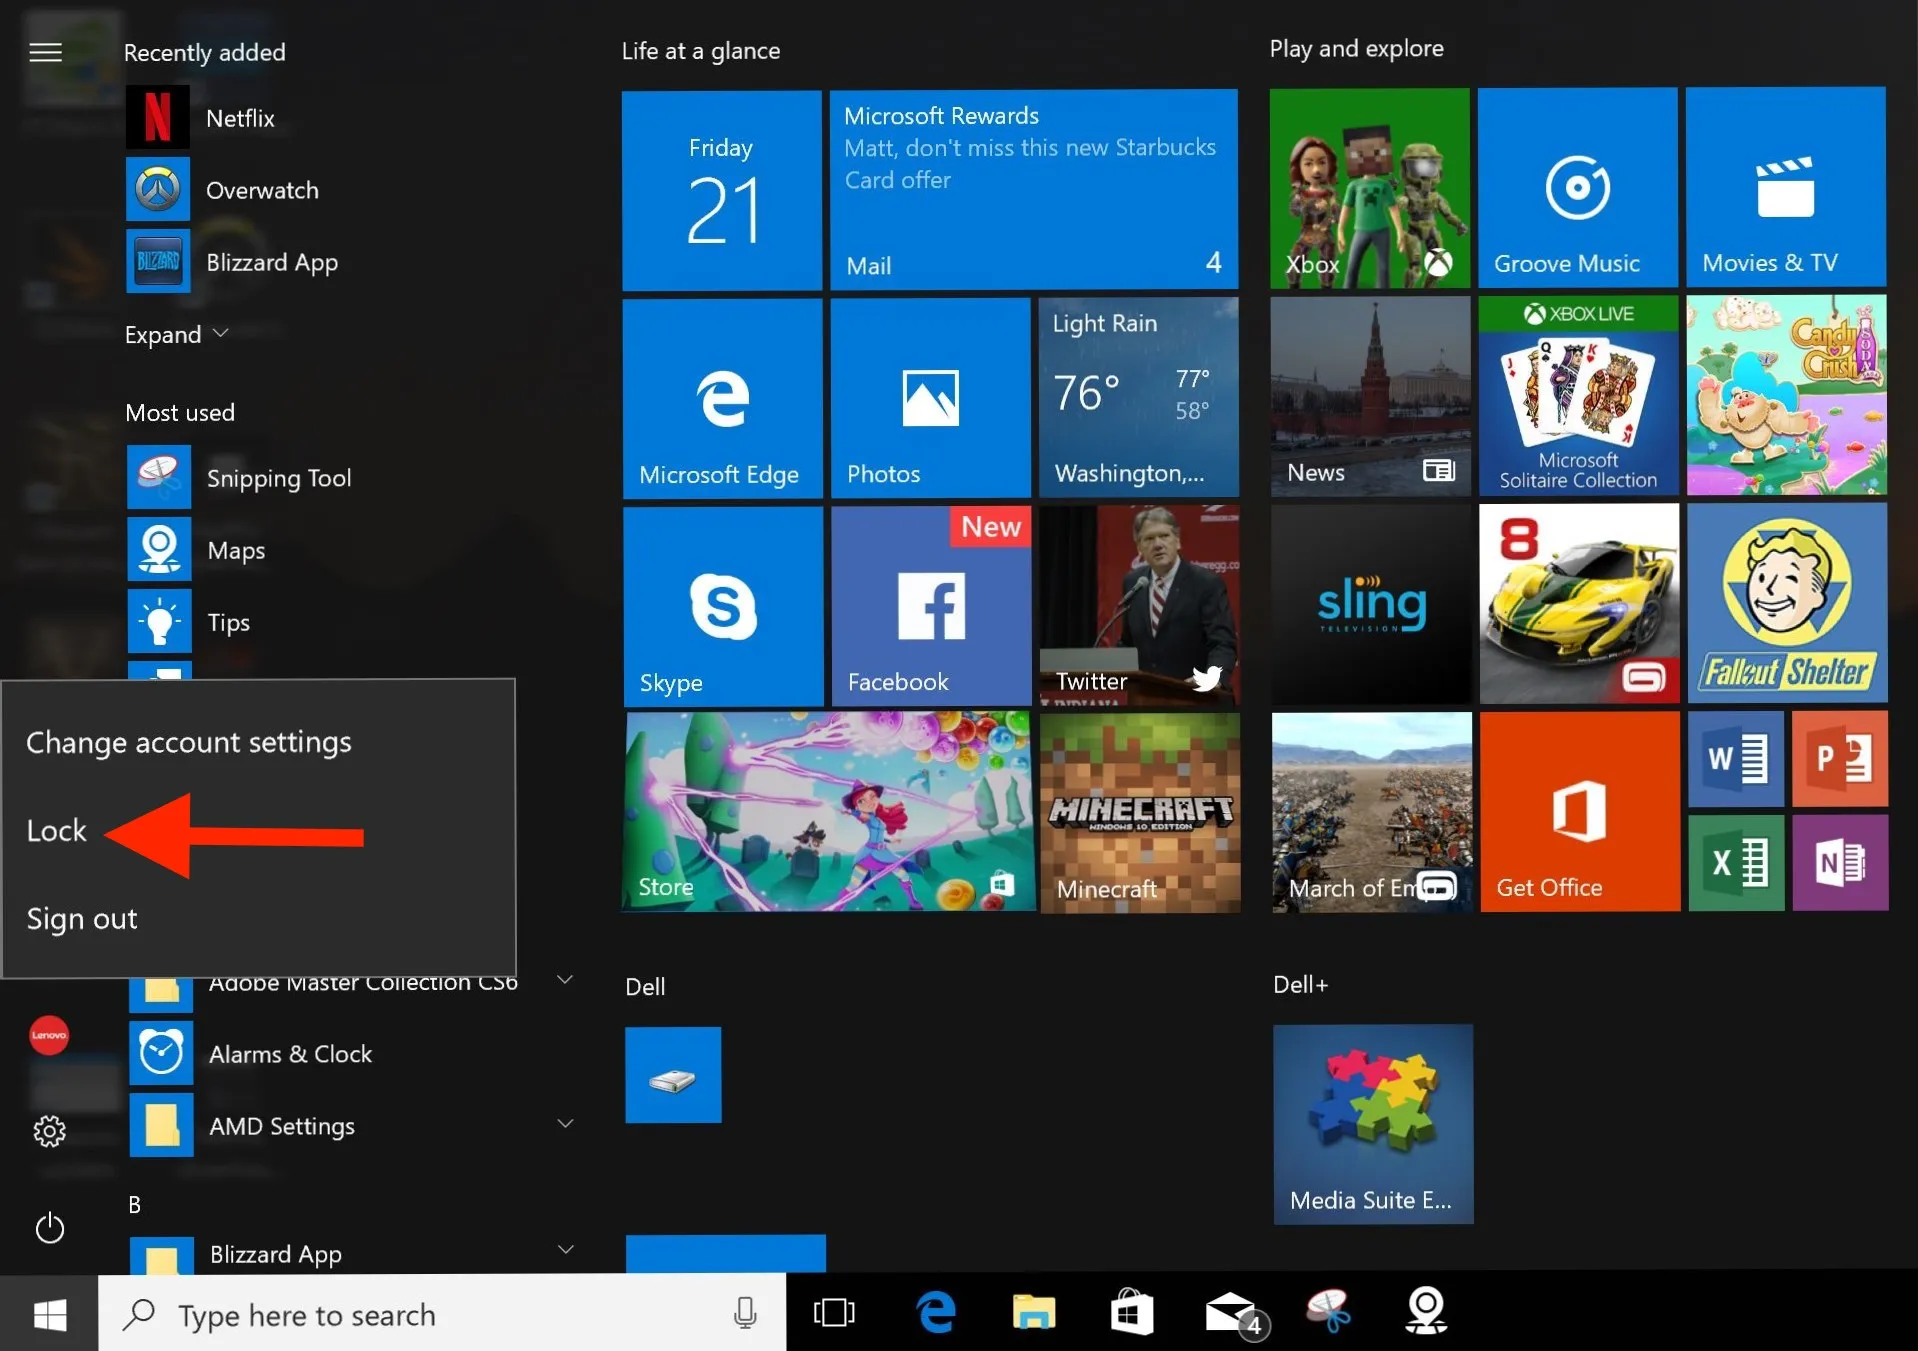Expand the AMD Settings folder
The width and height of the screenshot is (1918, 1351).
(565, 1125)
